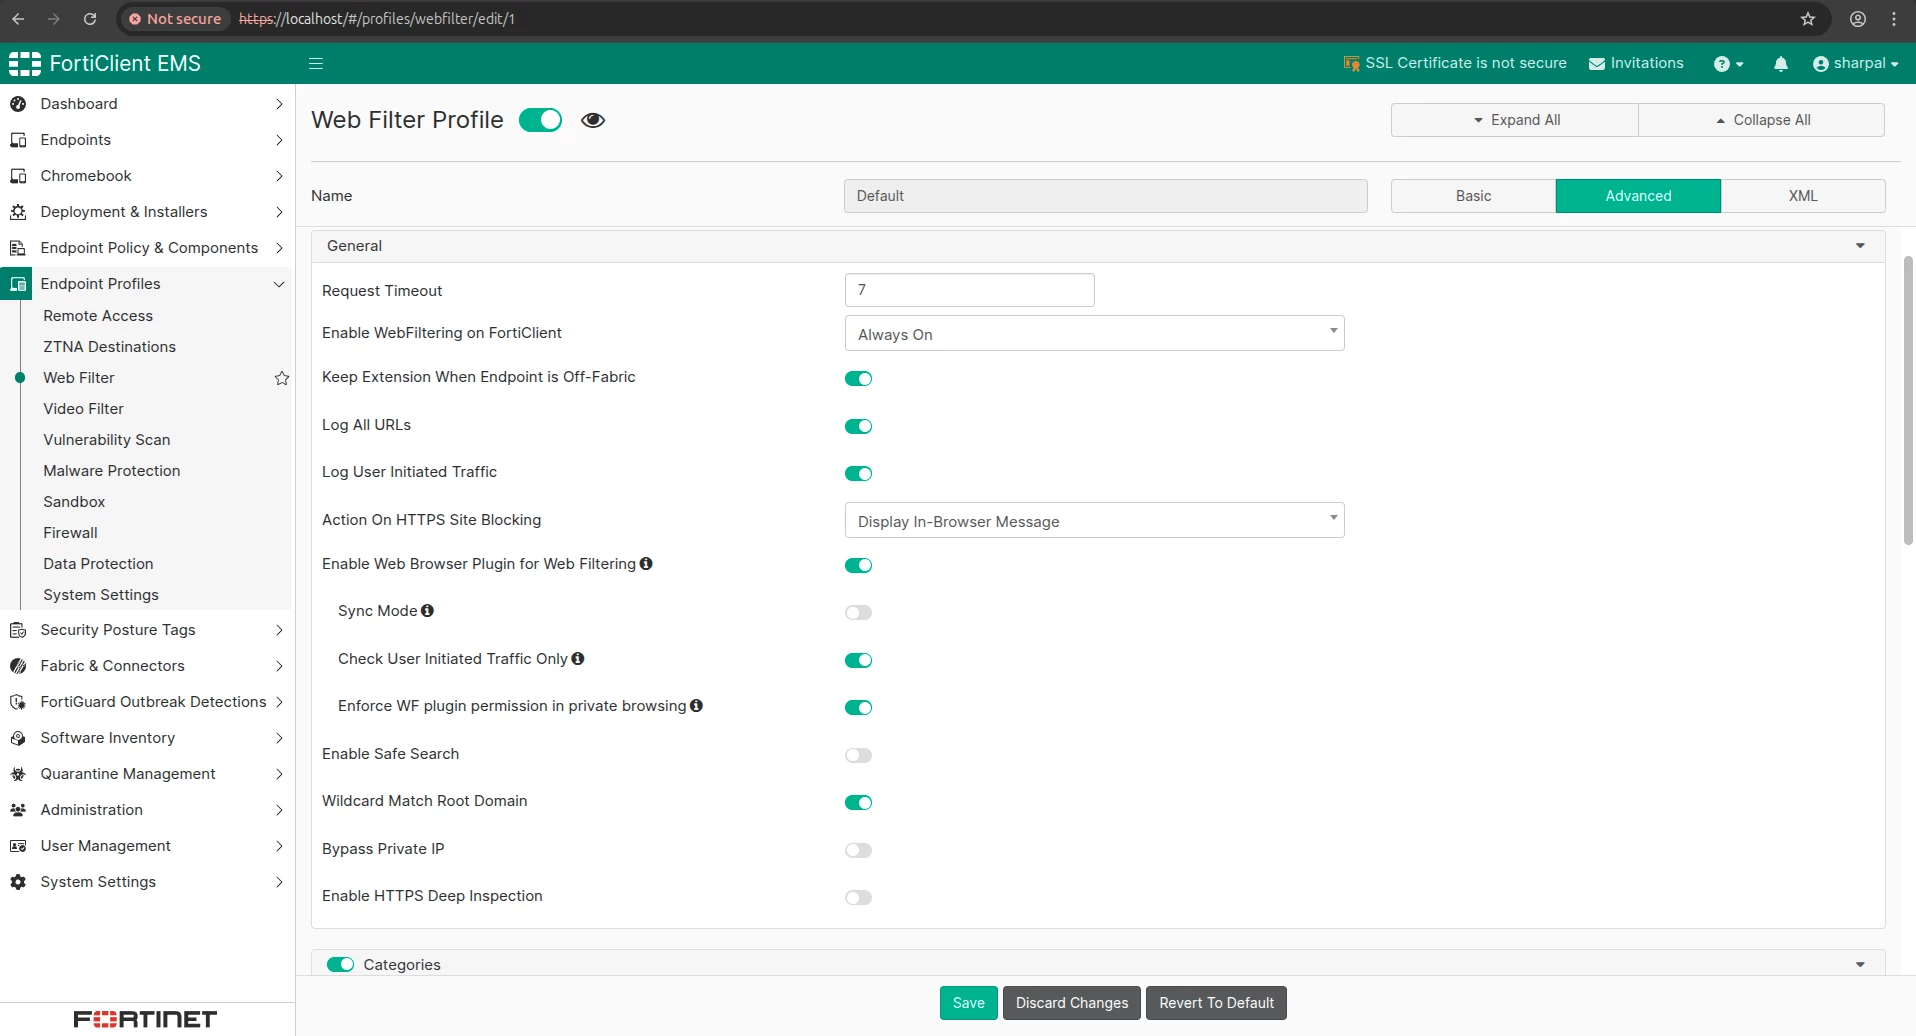Image resolution: width=1916 pixels, height=1036 pixels.
Task: Expand the Software Inventory chevron
Action: coord(279,738)
